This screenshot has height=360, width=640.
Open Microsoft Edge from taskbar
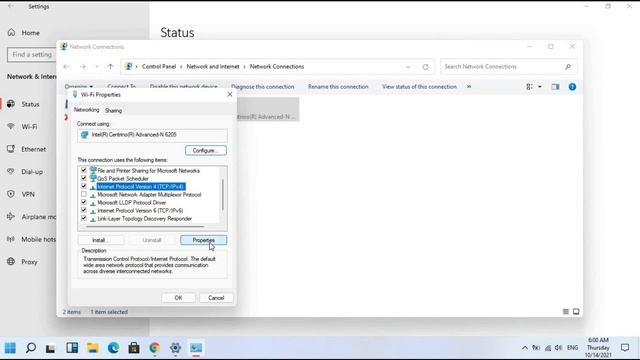tap(113, 348)
